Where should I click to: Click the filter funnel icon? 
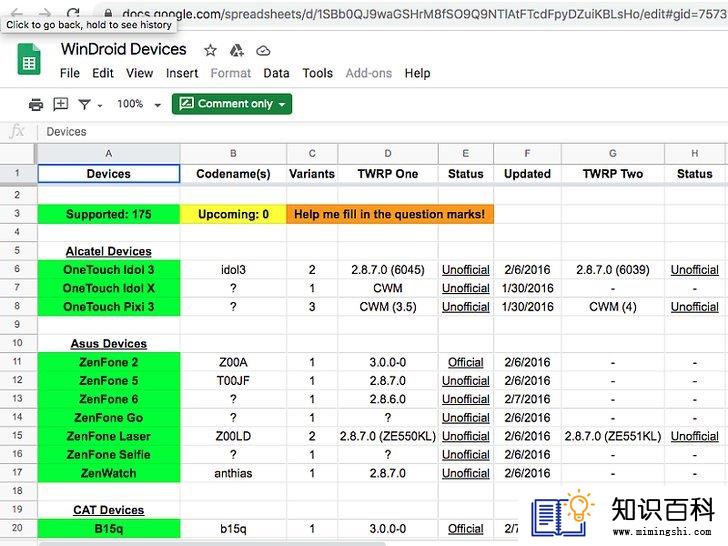(x=84, y=104)
